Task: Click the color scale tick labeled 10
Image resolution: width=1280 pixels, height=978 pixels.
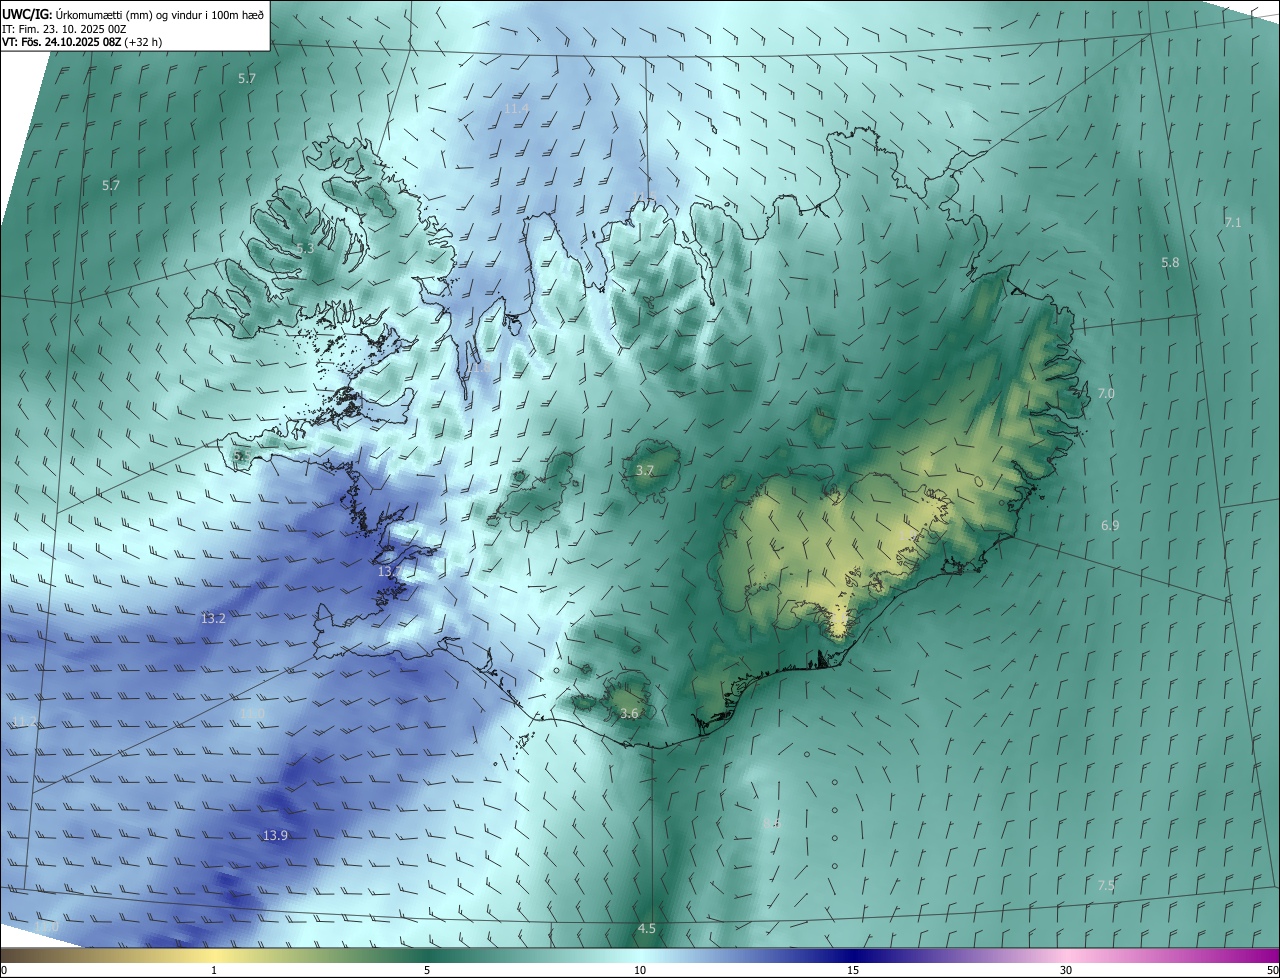Action: [640, 970]
